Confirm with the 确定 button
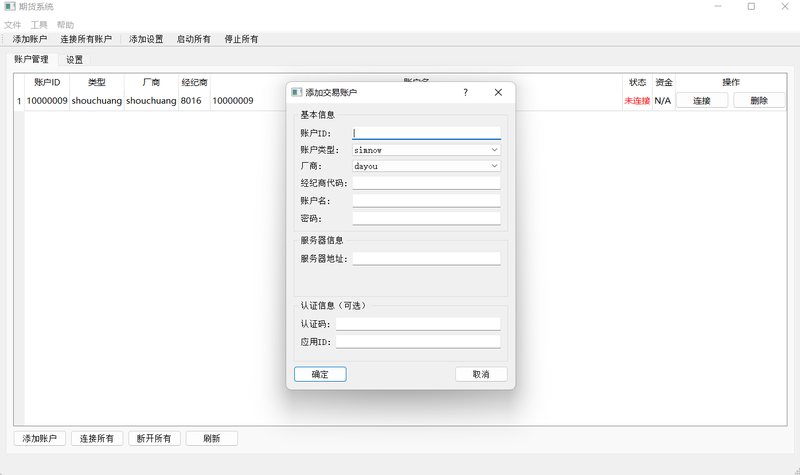Image resolution: width=800 pixels, height=475 pixels. (320, 374)
